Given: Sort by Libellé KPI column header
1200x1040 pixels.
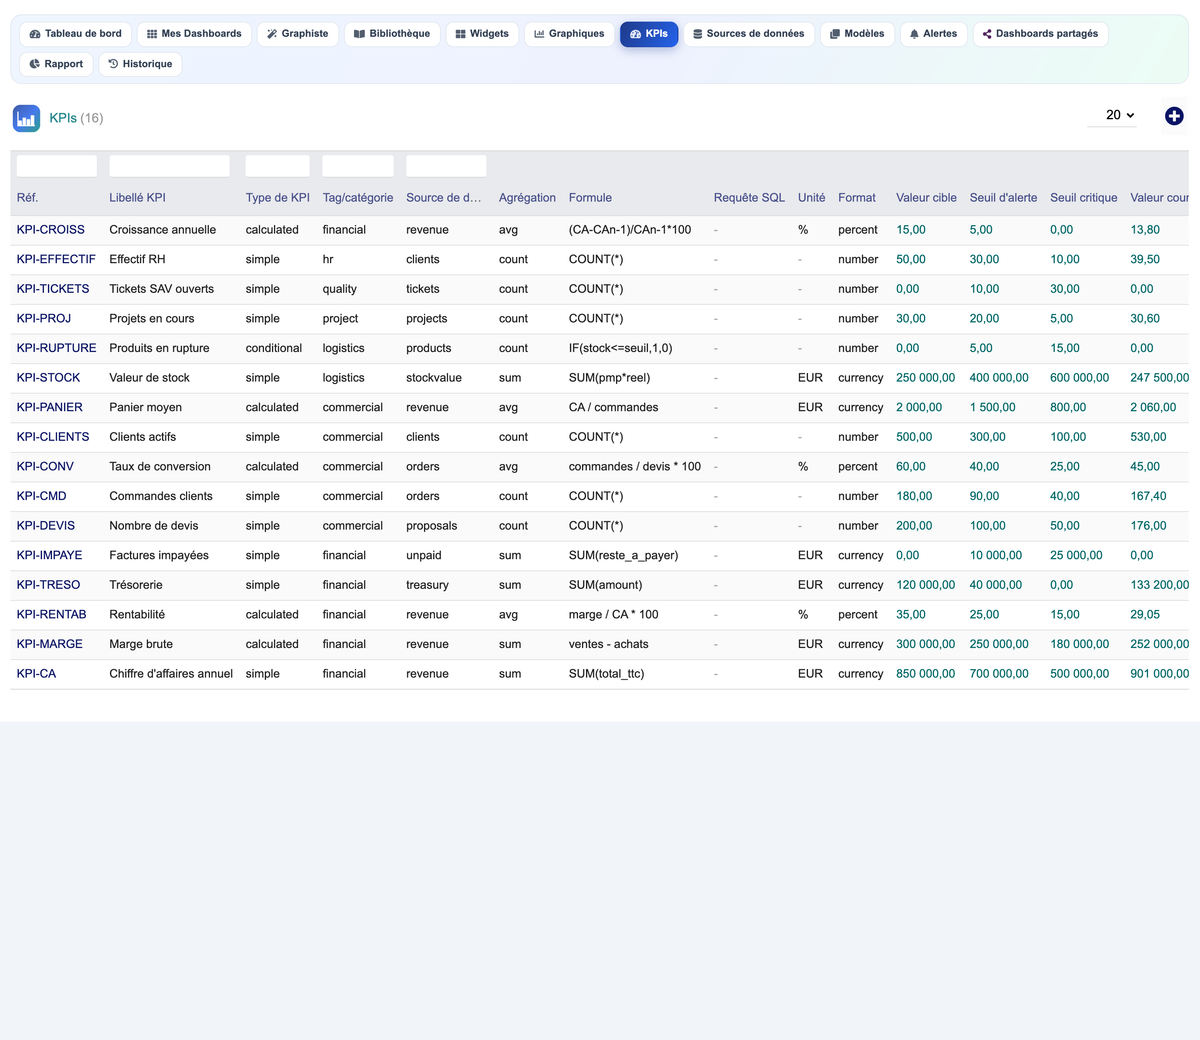Looking at the screenshot, I should (x=137, y=198).
